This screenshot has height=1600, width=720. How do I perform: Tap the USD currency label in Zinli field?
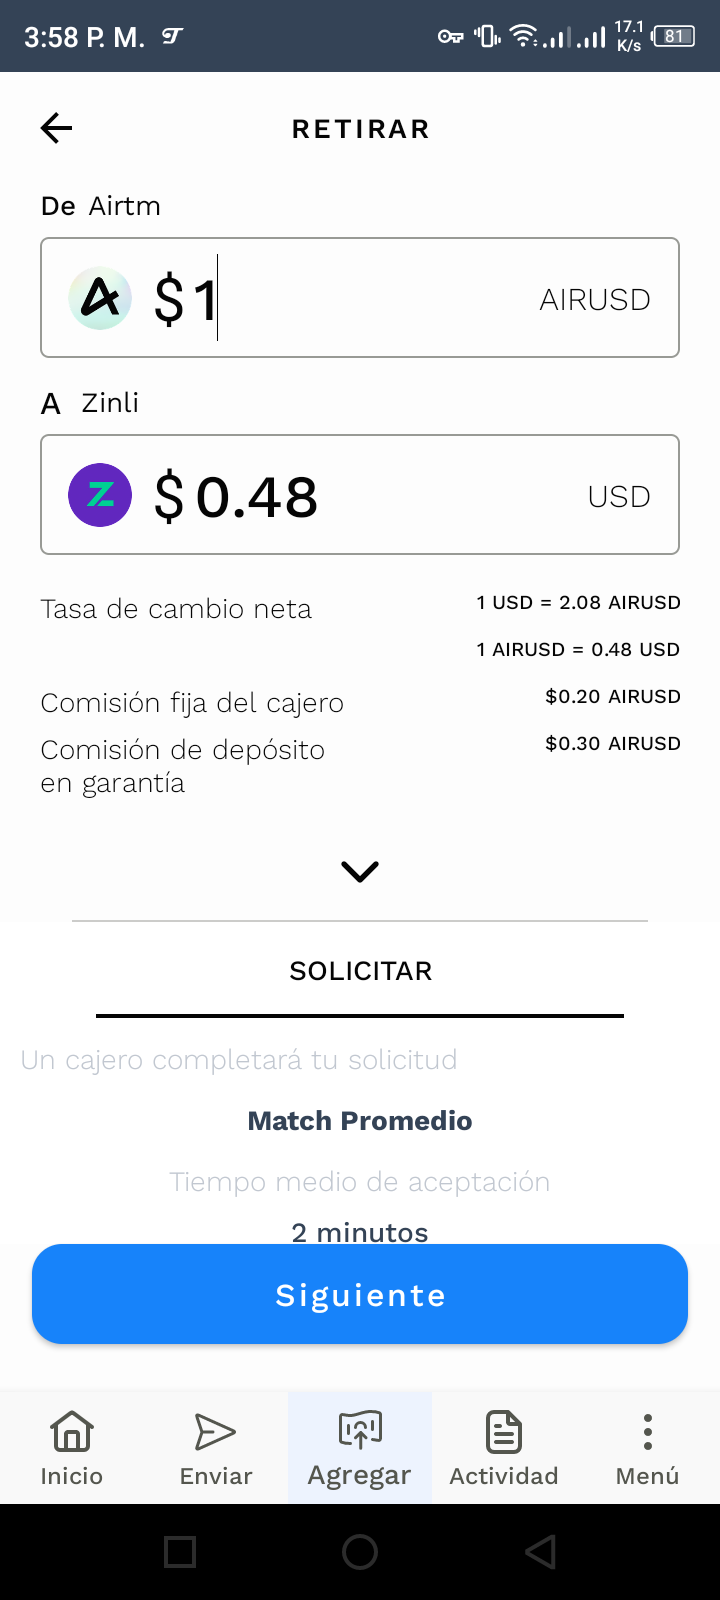coord(619,496)
